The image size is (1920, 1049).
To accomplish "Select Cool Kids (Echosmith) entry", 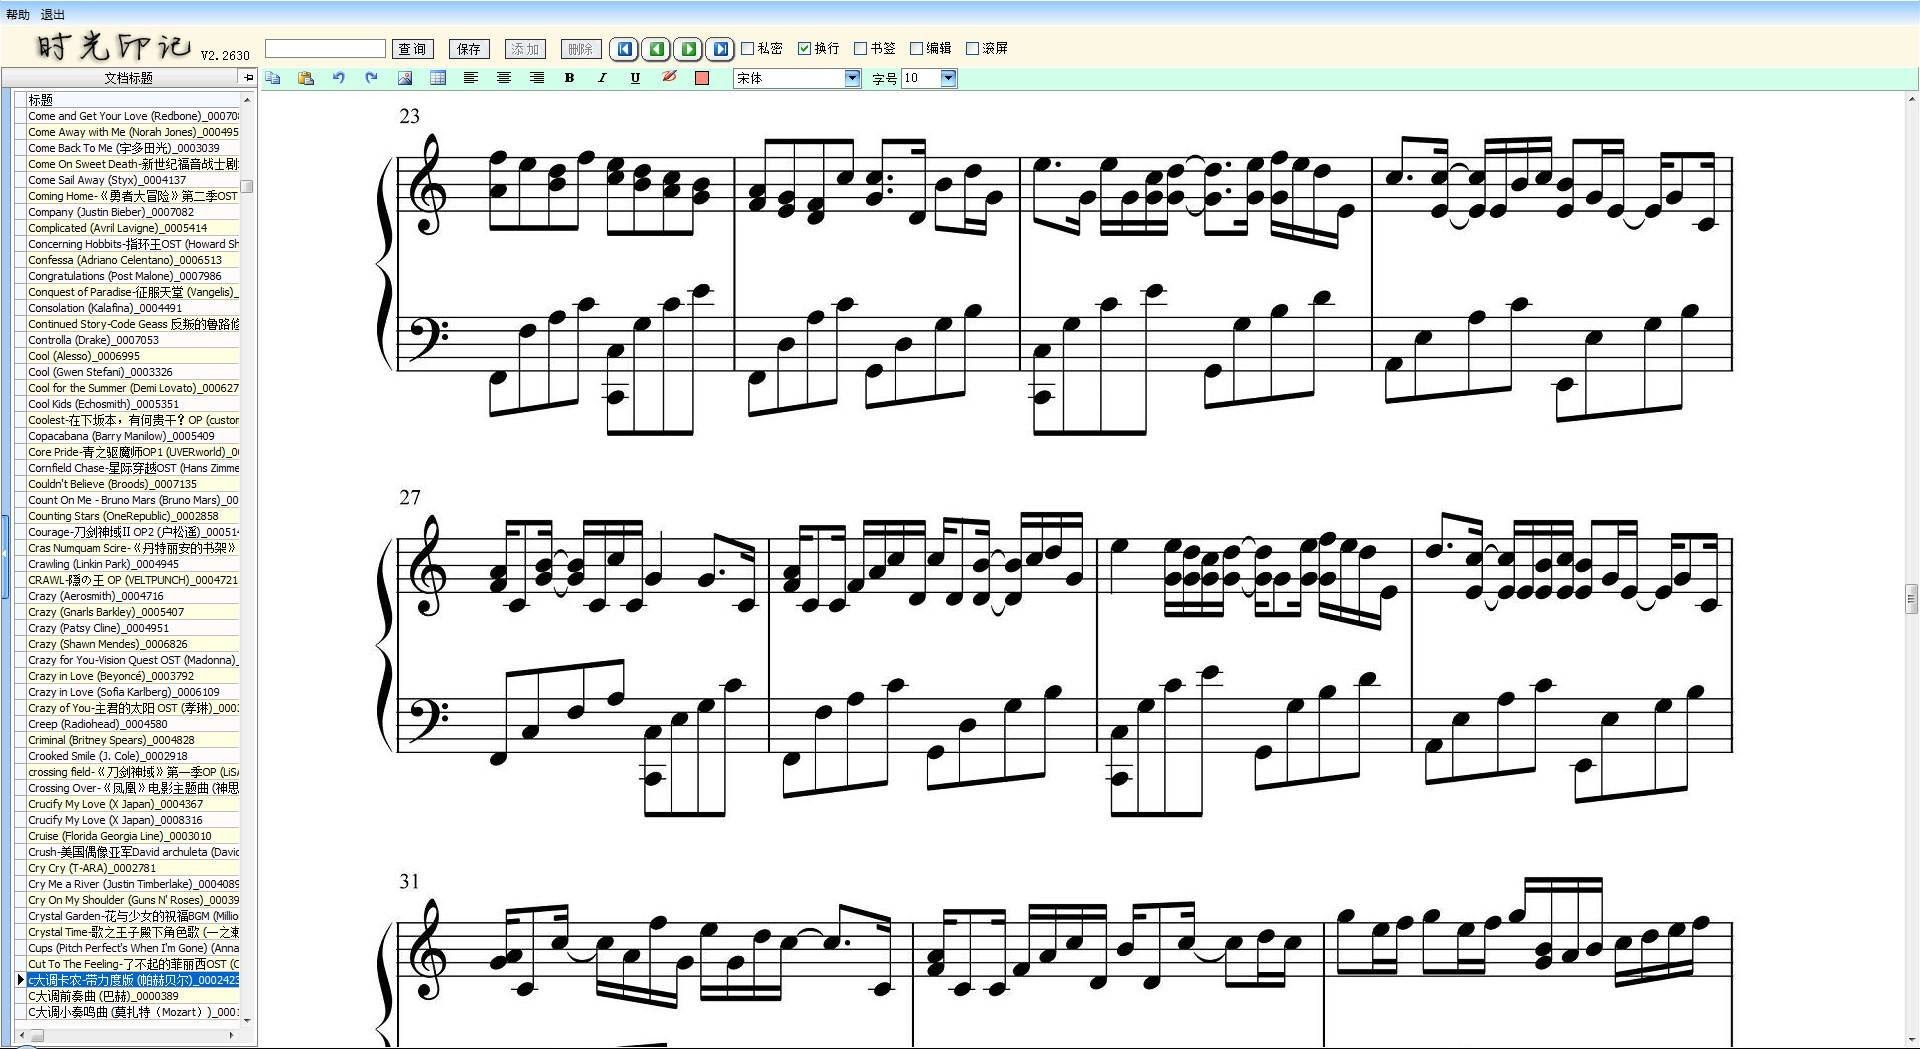I will (x=133, y=404).
